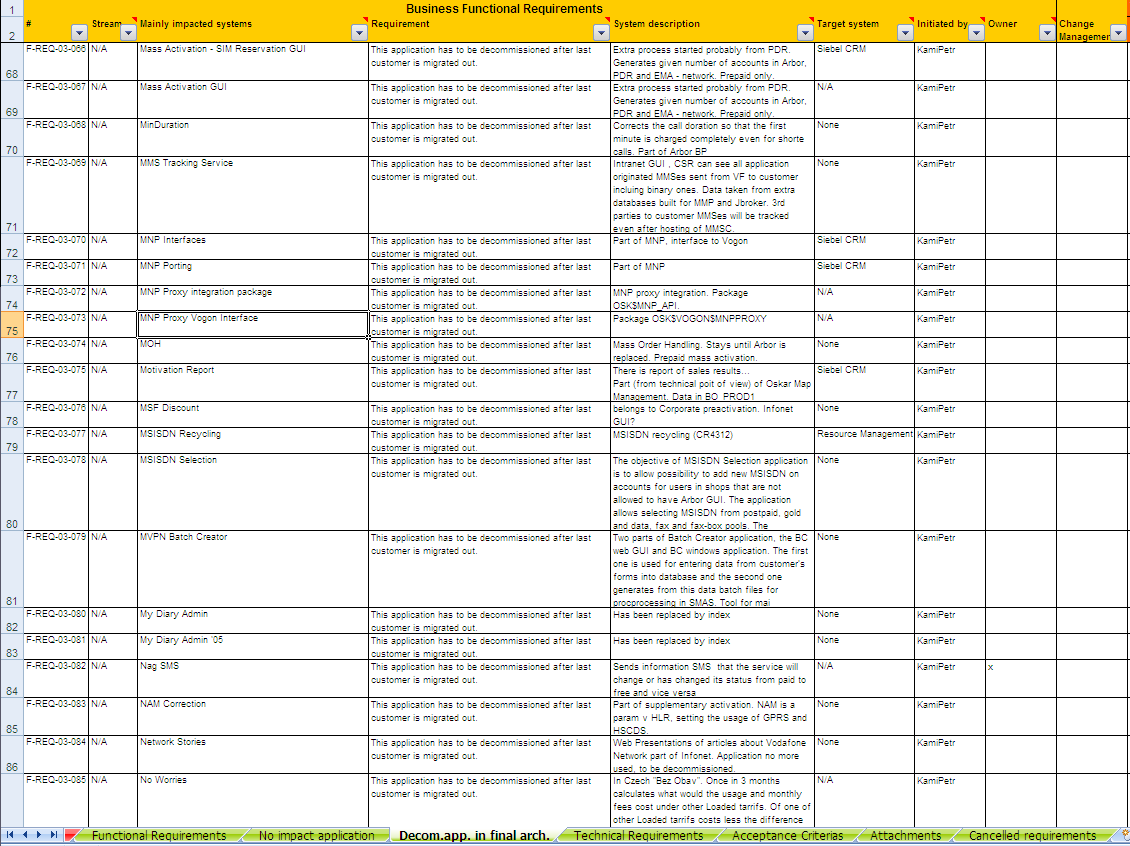Select the Part of MNP description cell

click(712, 272)
